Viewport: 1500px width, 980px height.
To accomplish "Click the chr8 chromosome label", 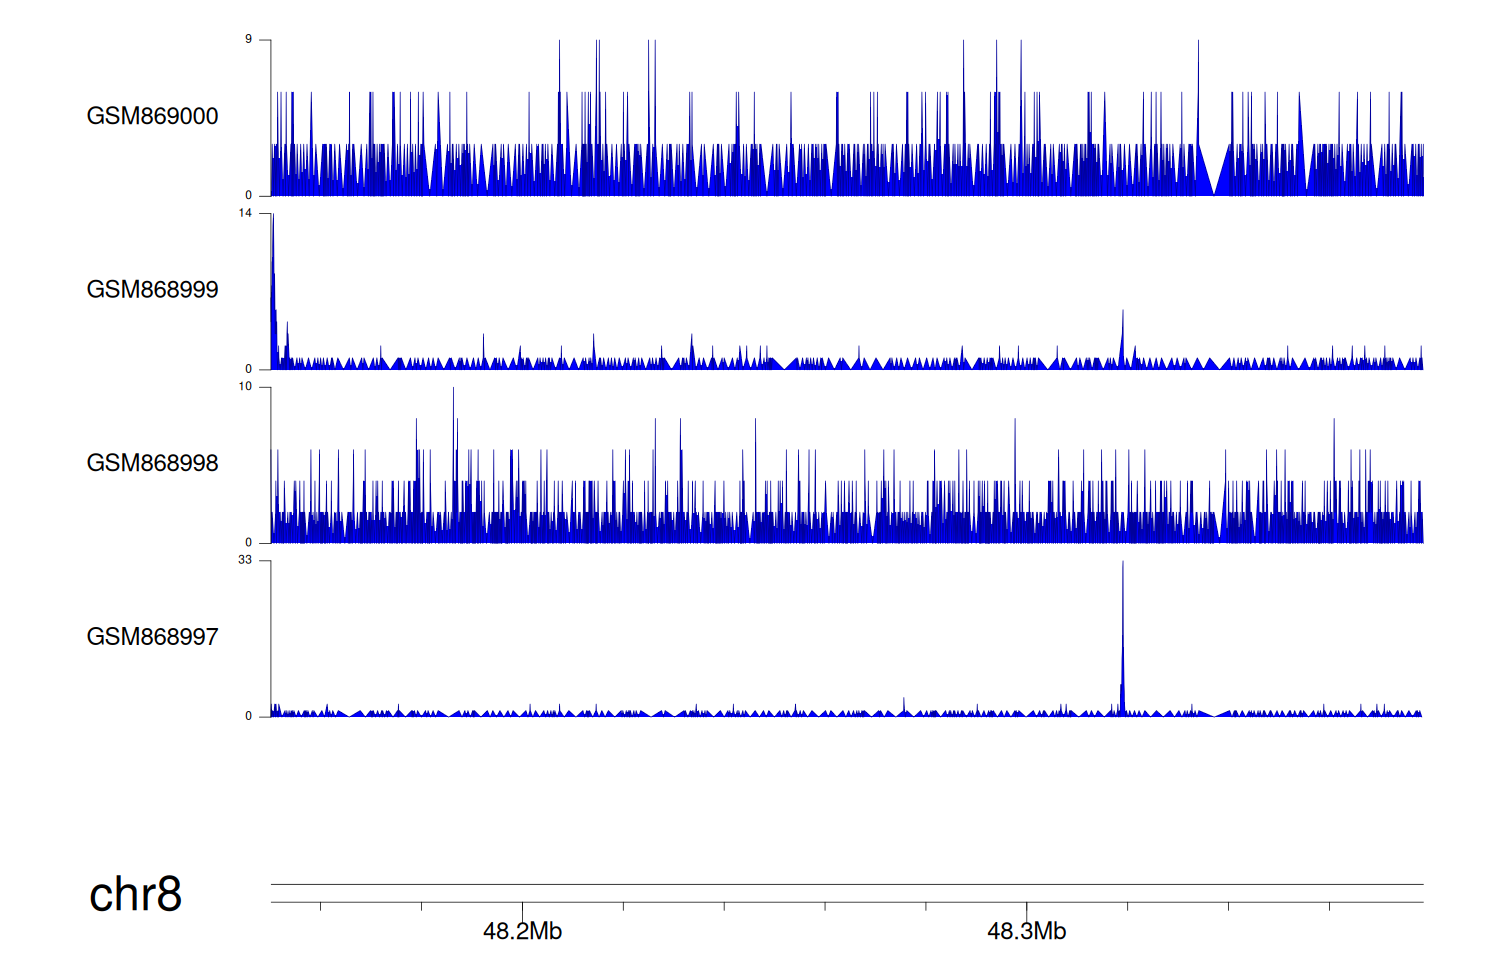I will (x=135, y=894).
